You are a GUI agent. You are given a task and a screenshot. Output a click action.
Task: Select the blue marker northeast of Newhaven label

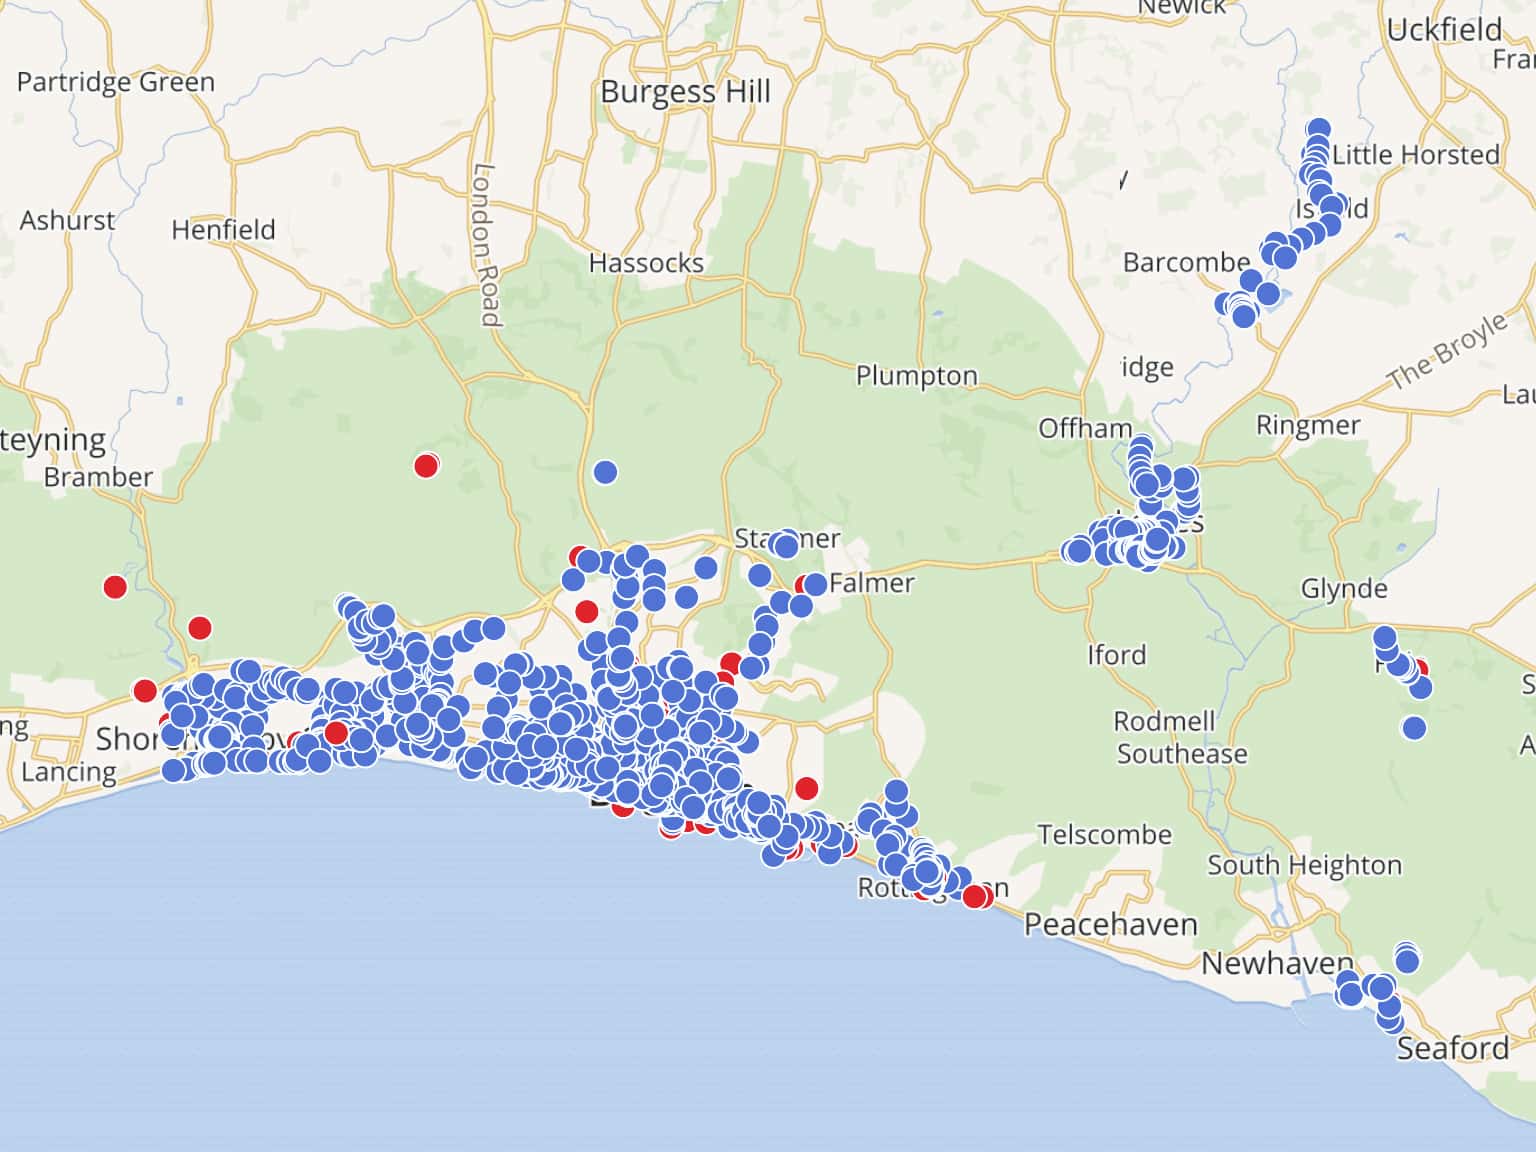click(x=1407, y=960)
